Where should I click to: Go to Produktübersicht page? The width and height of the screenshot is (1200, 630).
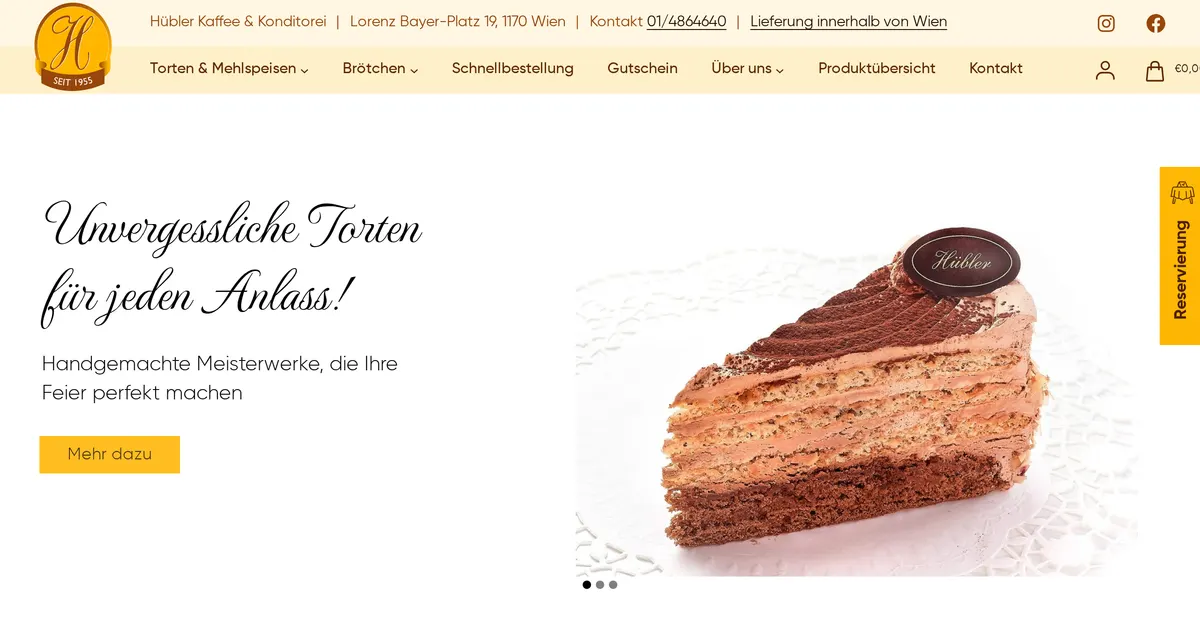pos(877,68)
